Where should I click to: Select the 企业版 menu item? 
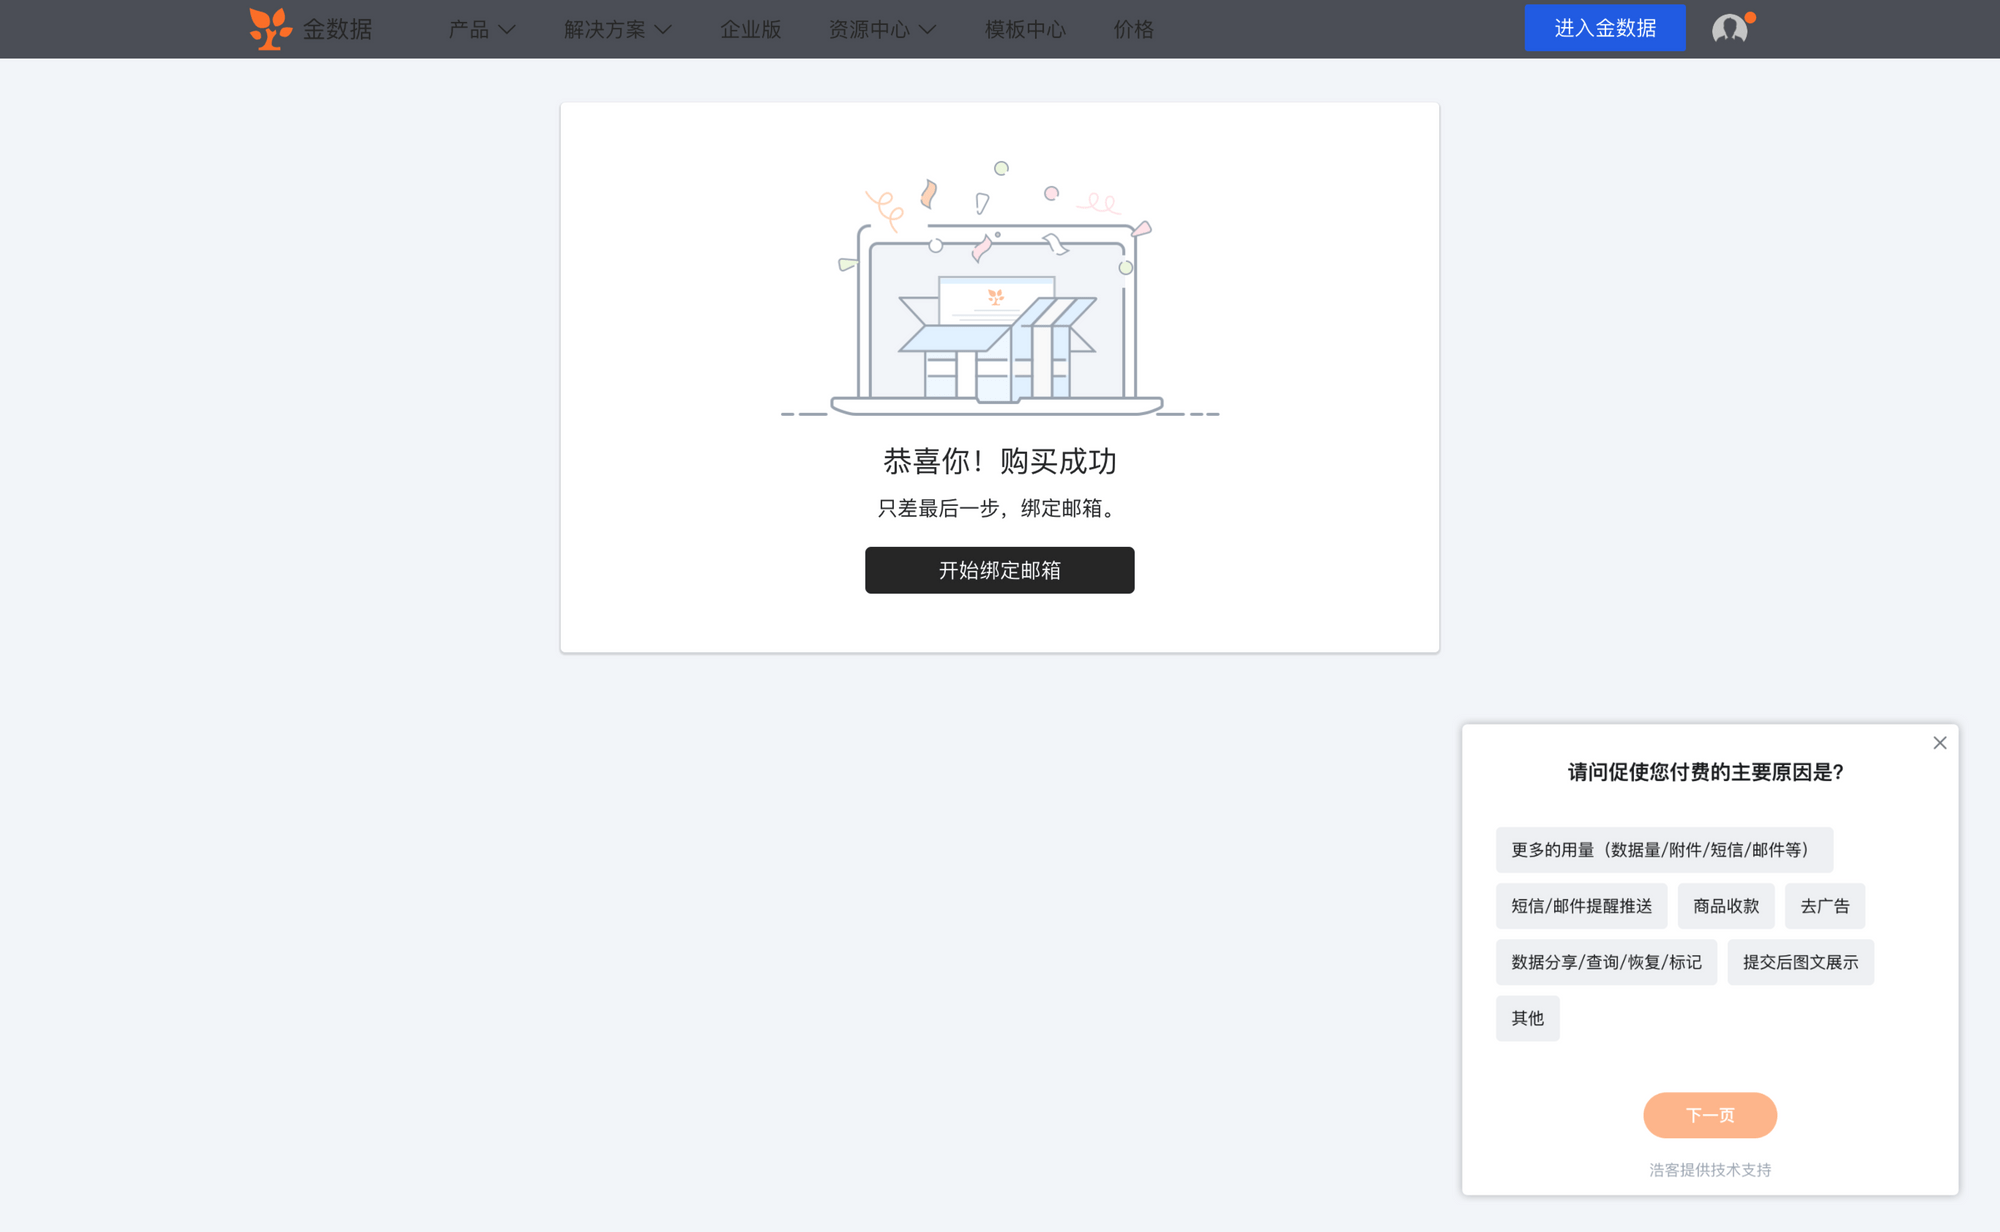coord(751,29)
